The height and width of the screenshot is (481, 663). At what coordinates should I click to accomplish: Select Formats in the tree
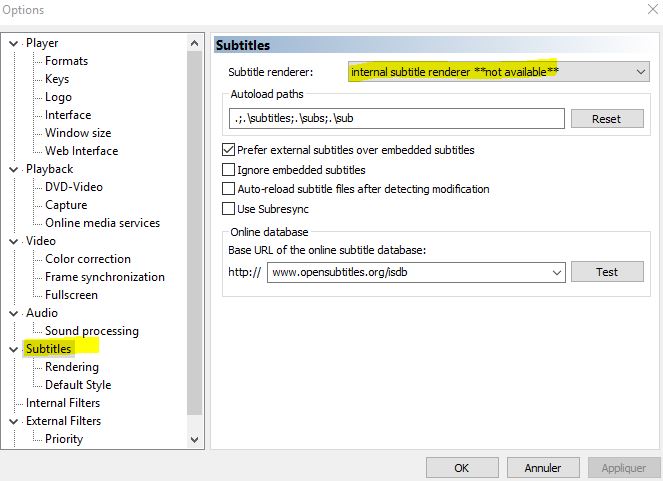pos(66,61)
